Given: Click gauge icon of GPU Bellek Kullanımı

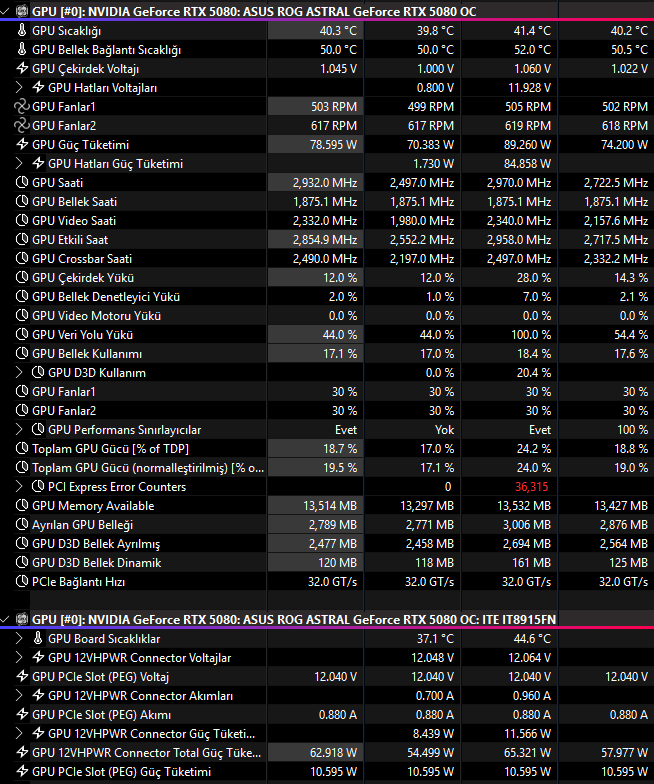Looking at the screenshot, I should click(22, 354).
